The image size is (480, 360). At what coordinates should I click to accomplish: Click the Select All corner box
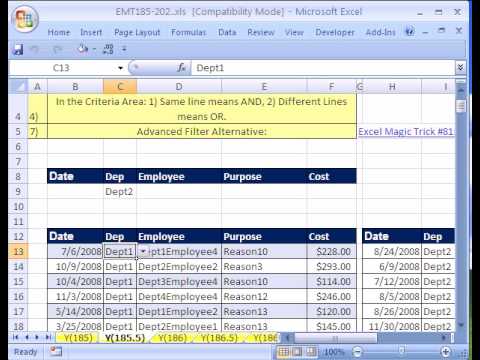pos(18,87)
